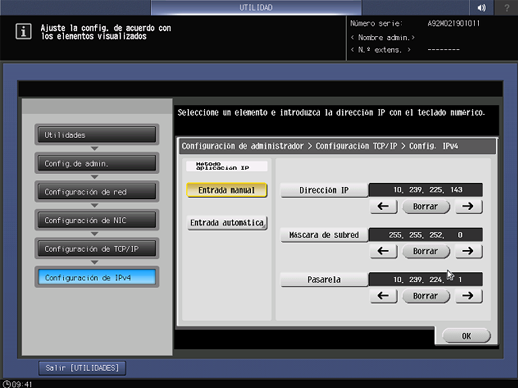Click the information icon beside the message
518x388 pixels.
pos(23,32)
